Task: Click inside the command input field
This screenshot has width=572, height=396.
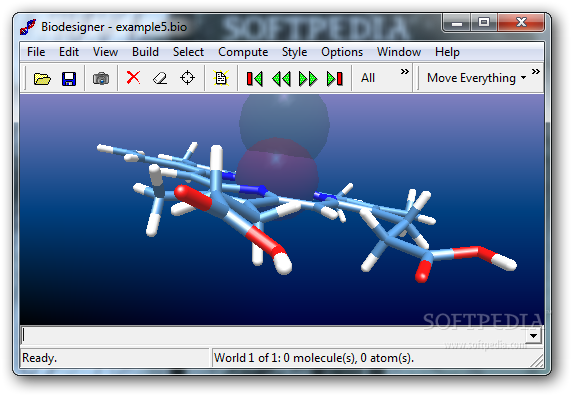Action: [x=274, y=335]
